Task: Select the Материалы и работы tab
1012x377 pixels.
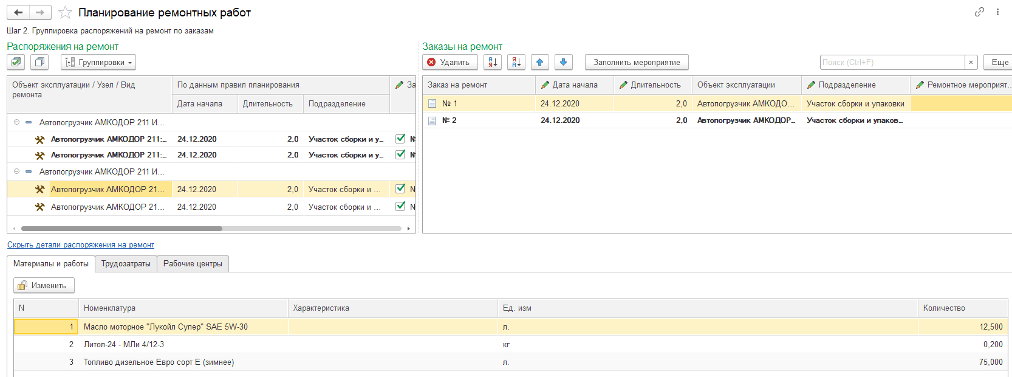Action: pos(51,263)
